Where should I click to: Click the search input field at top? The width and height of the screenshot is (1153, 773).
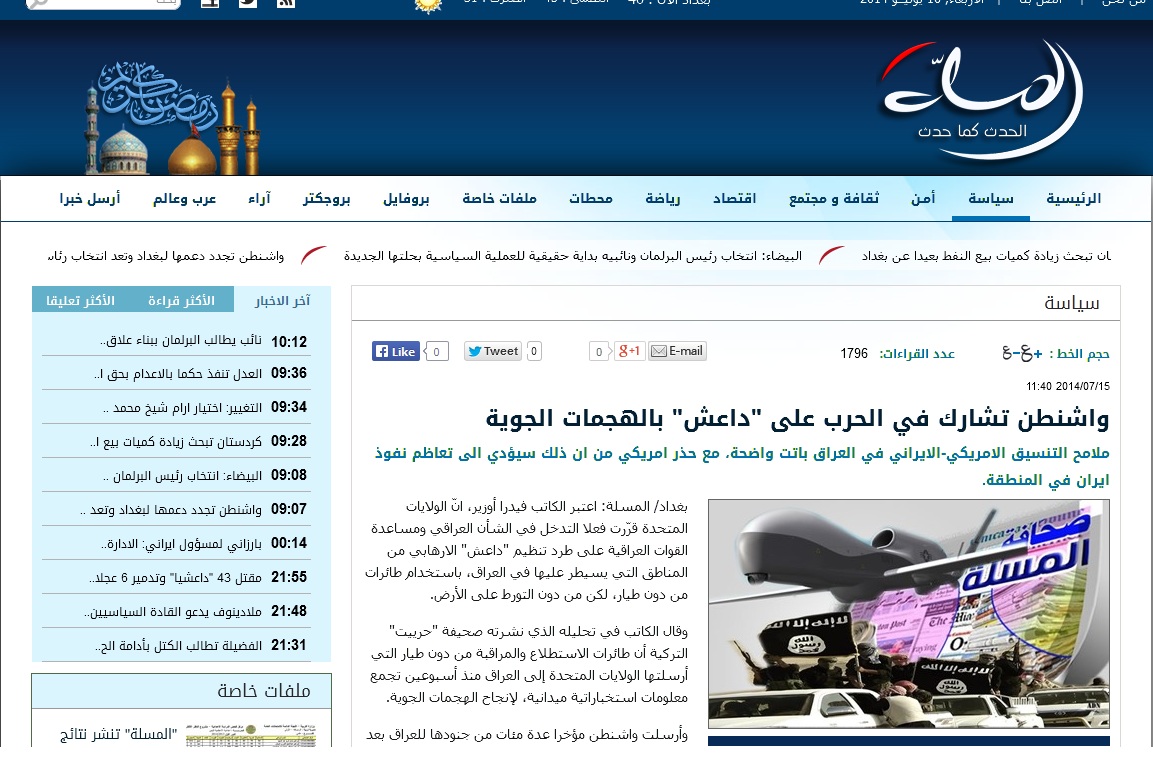pyautogui.click(x=100, y=3)
